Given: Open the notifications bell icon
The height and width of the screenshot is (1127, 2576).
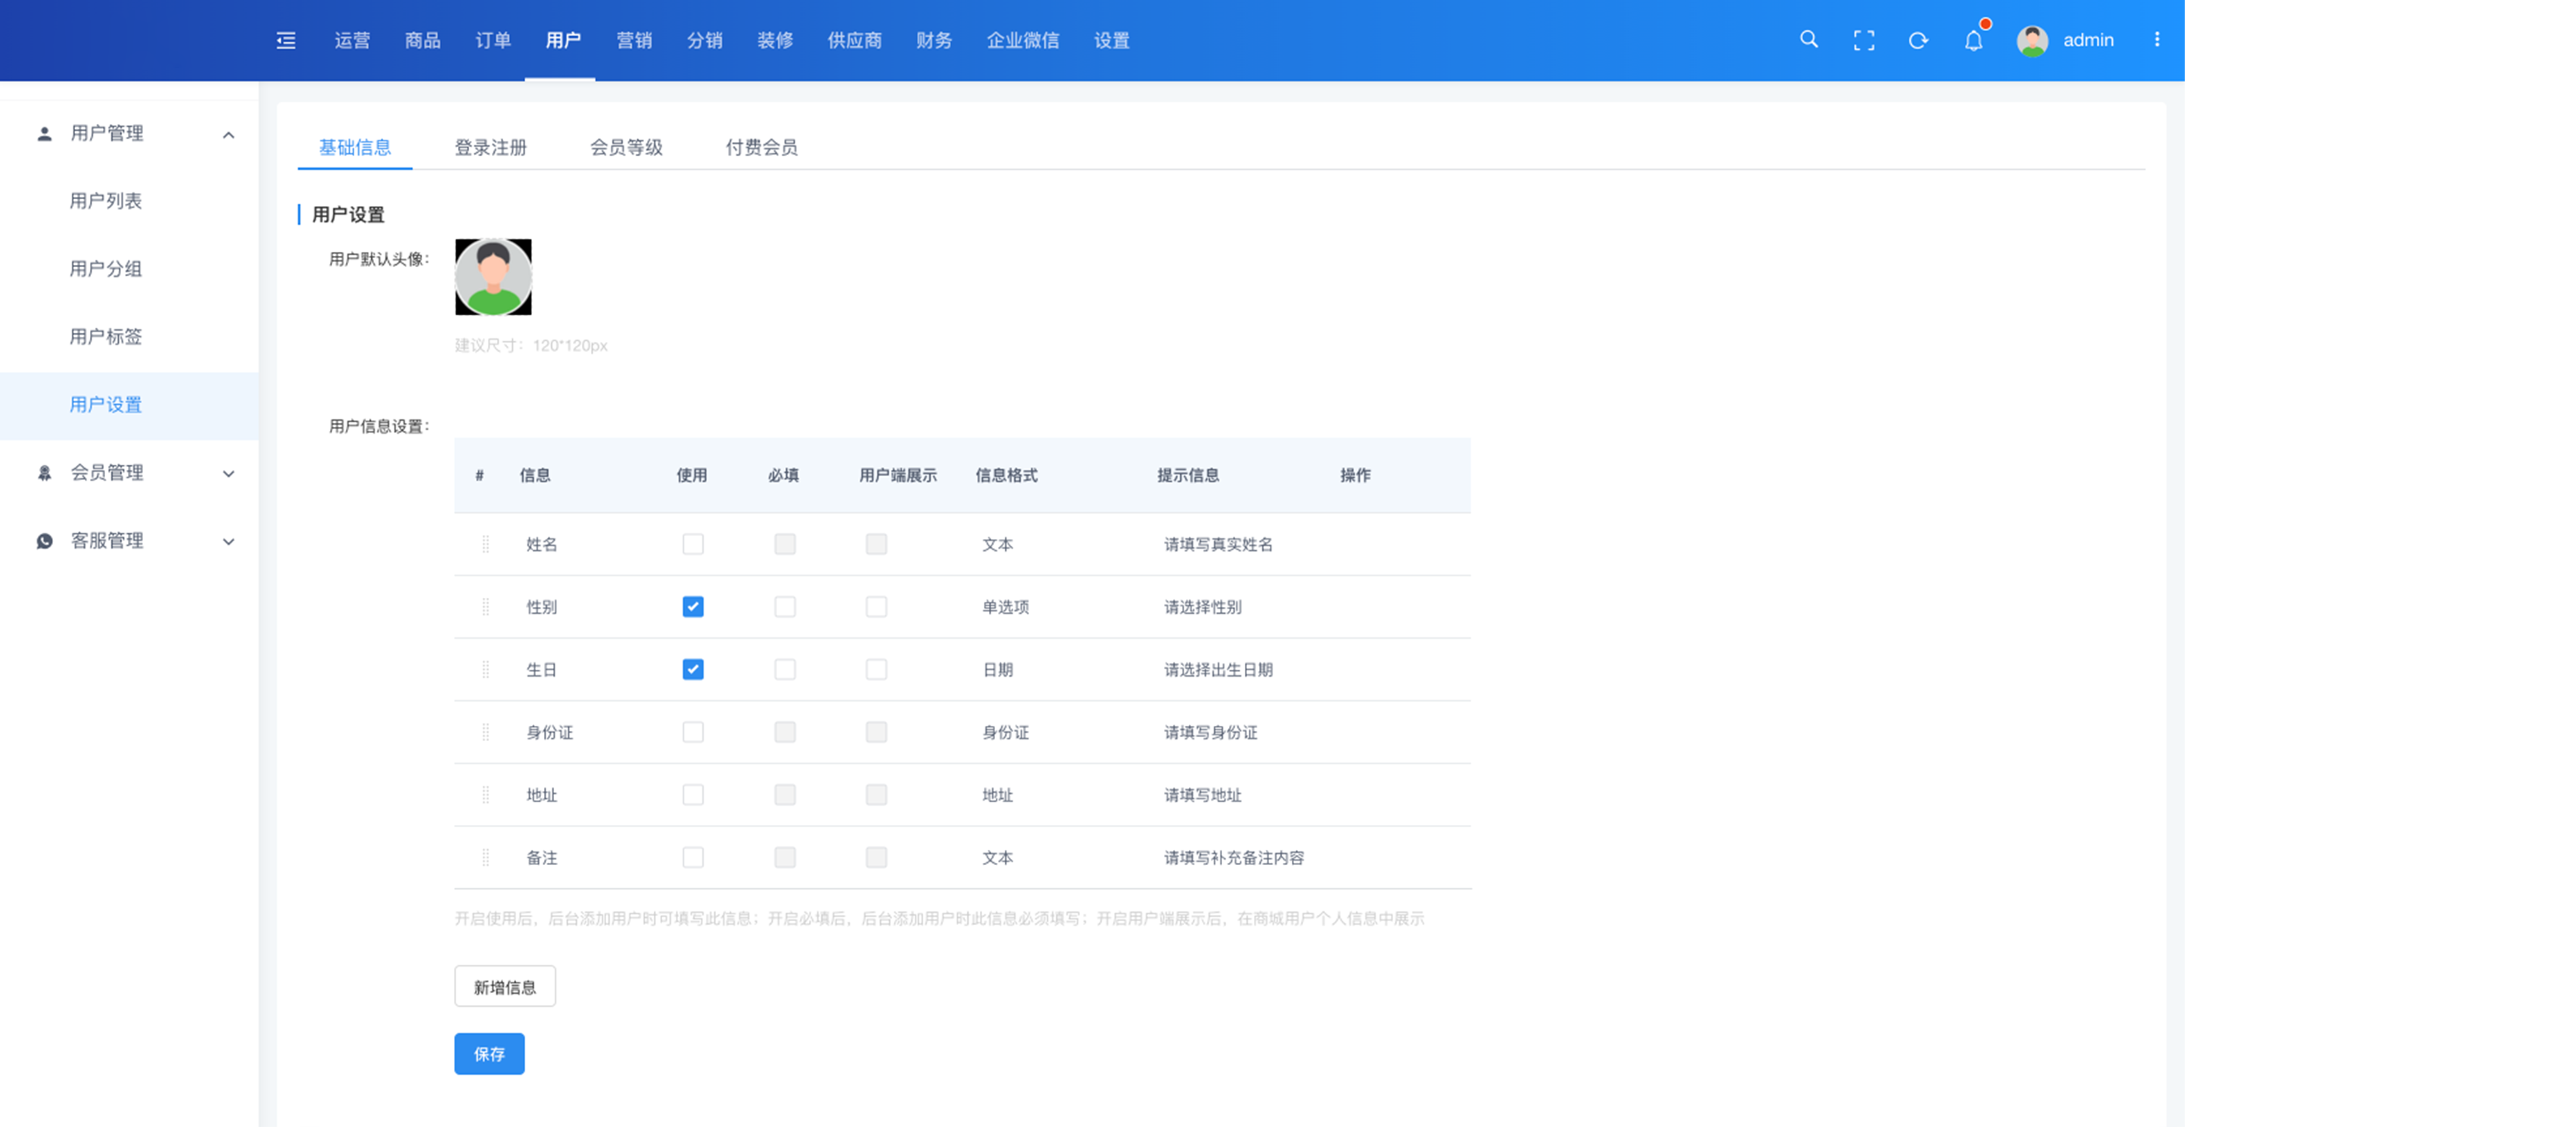Looking at the screenshot, I should click(x=1973, y=41).
